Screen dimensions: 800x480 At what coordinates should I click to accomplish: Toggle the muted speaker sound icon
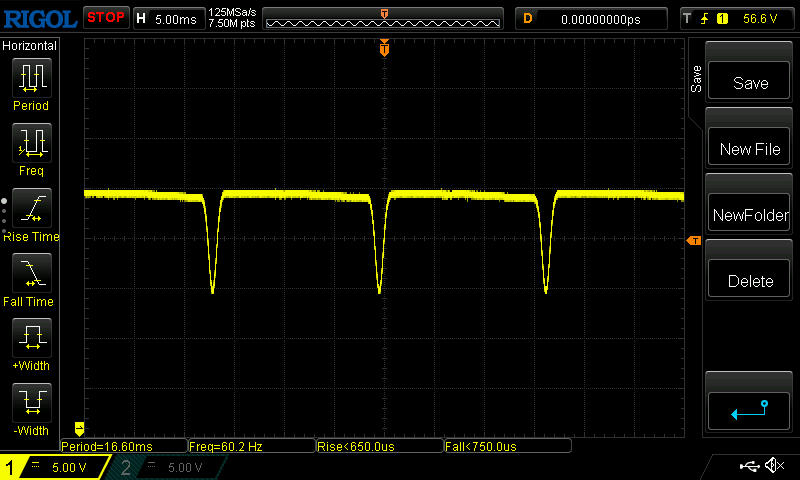[773, 466]
